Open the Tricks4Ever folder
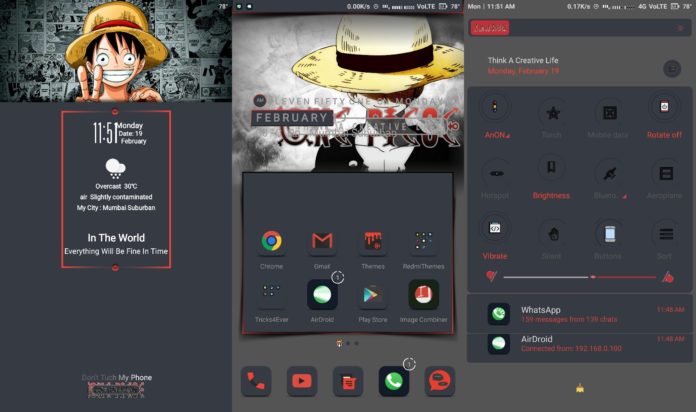 pos(271,294)
